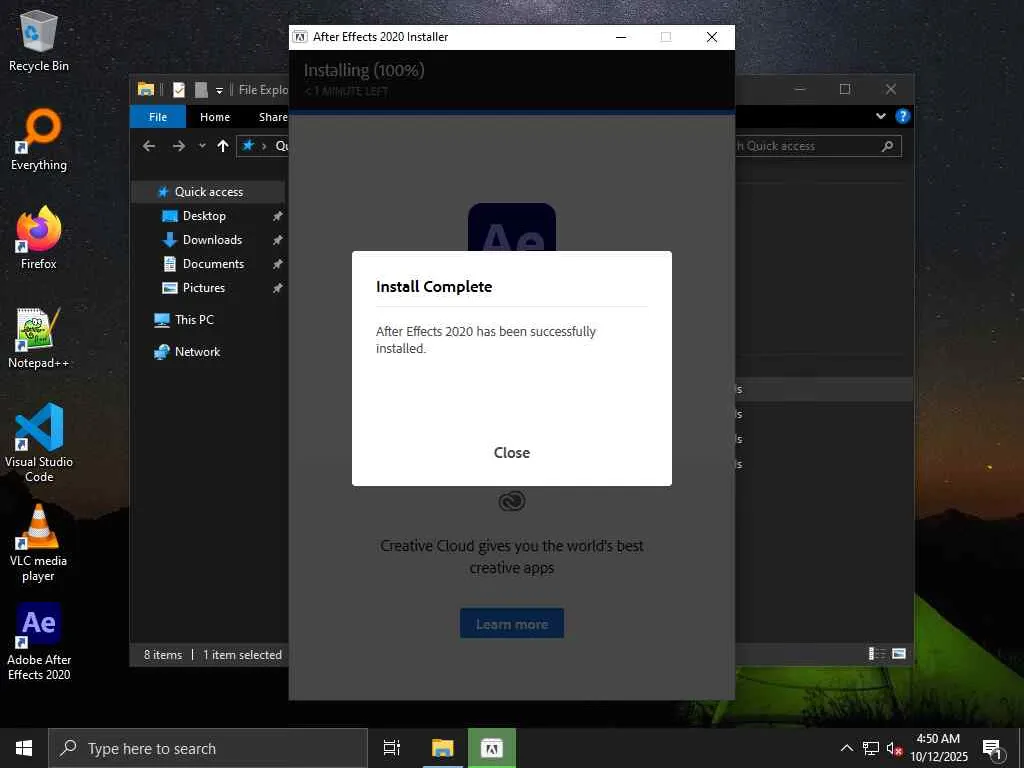Click the pin icon next to Pictures
1024x768 pixels.
click(278, 288)
